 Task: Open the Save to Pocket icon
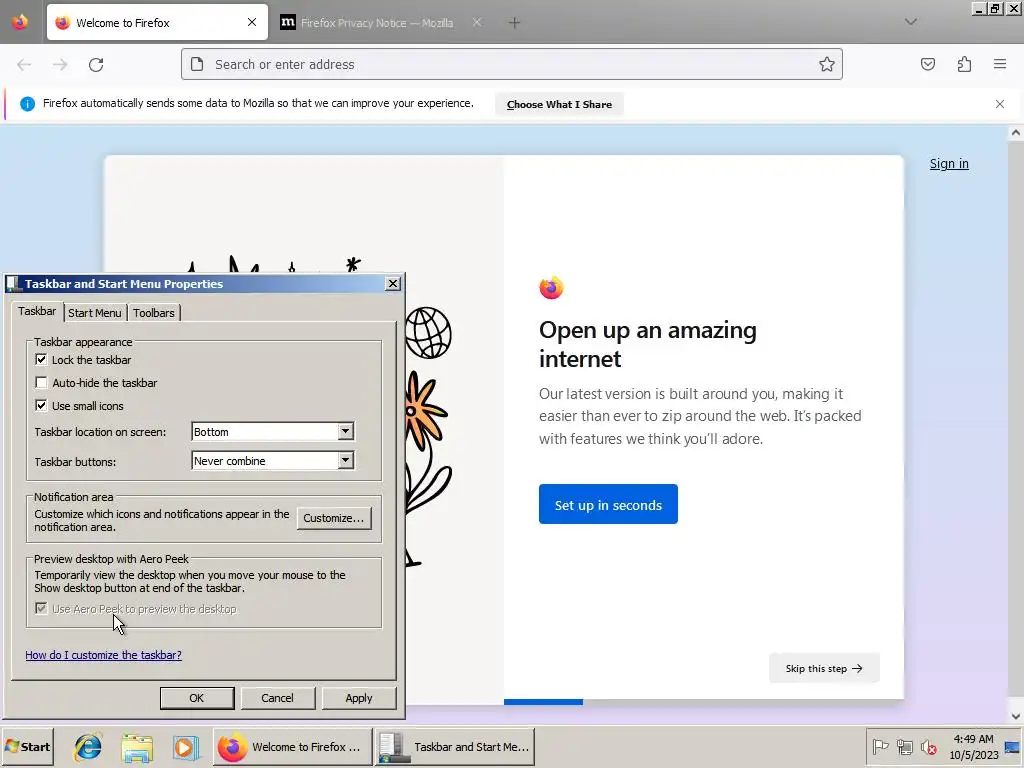click(x=928, y=64)
